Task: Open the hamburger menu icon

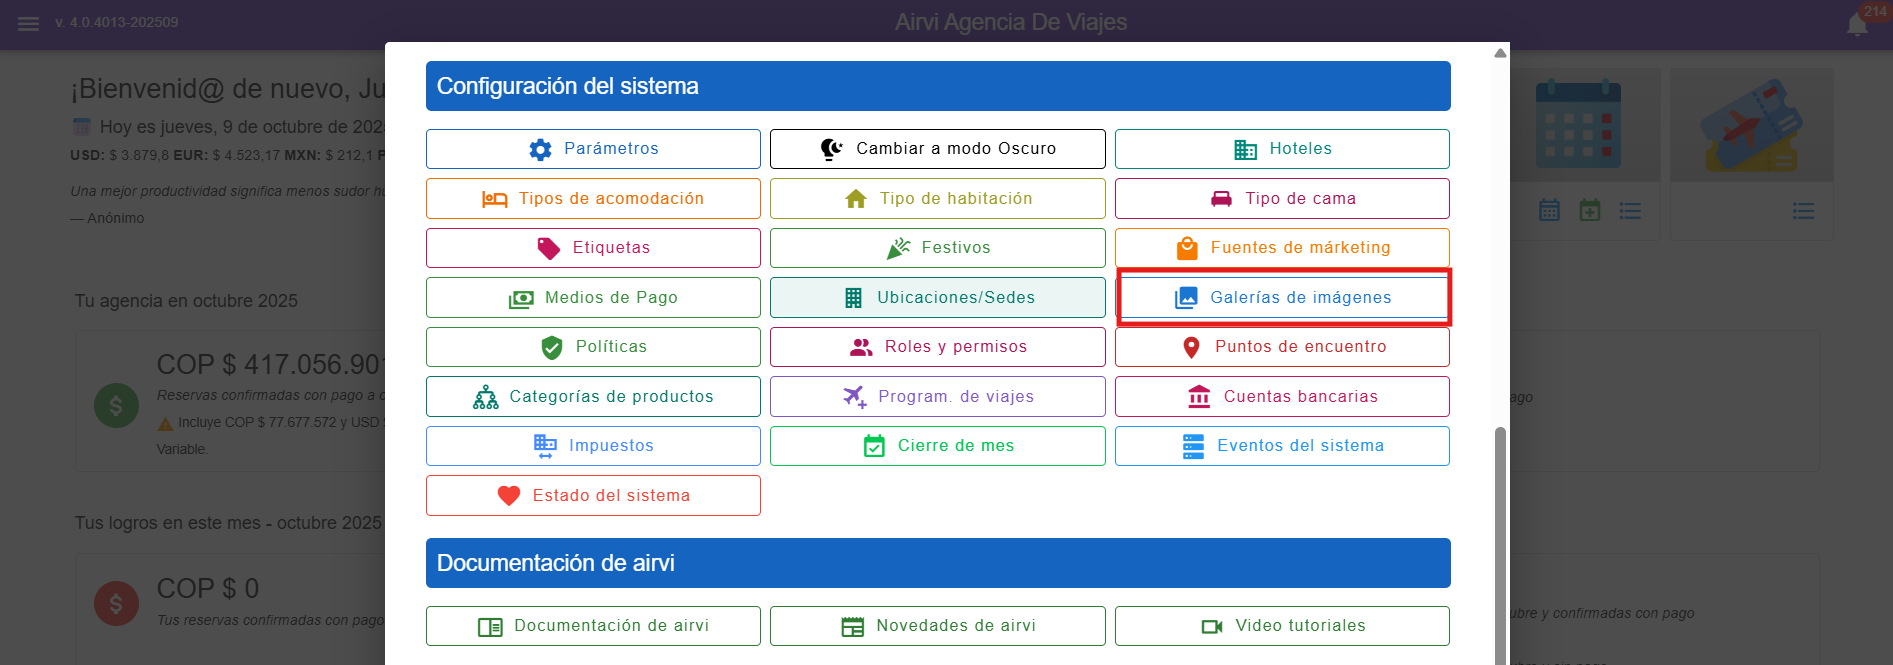Action: [28, 23]
